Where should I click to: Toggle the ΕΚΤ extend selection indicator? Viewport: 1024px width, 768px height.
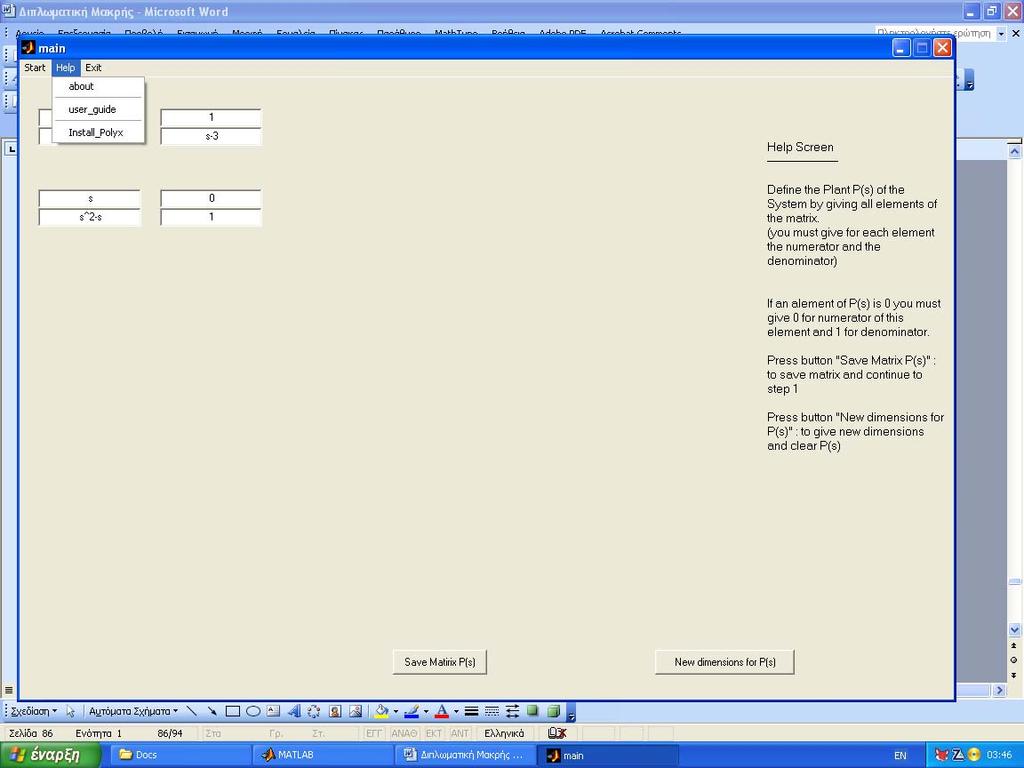pyautogui.click(x=434, y=733)
